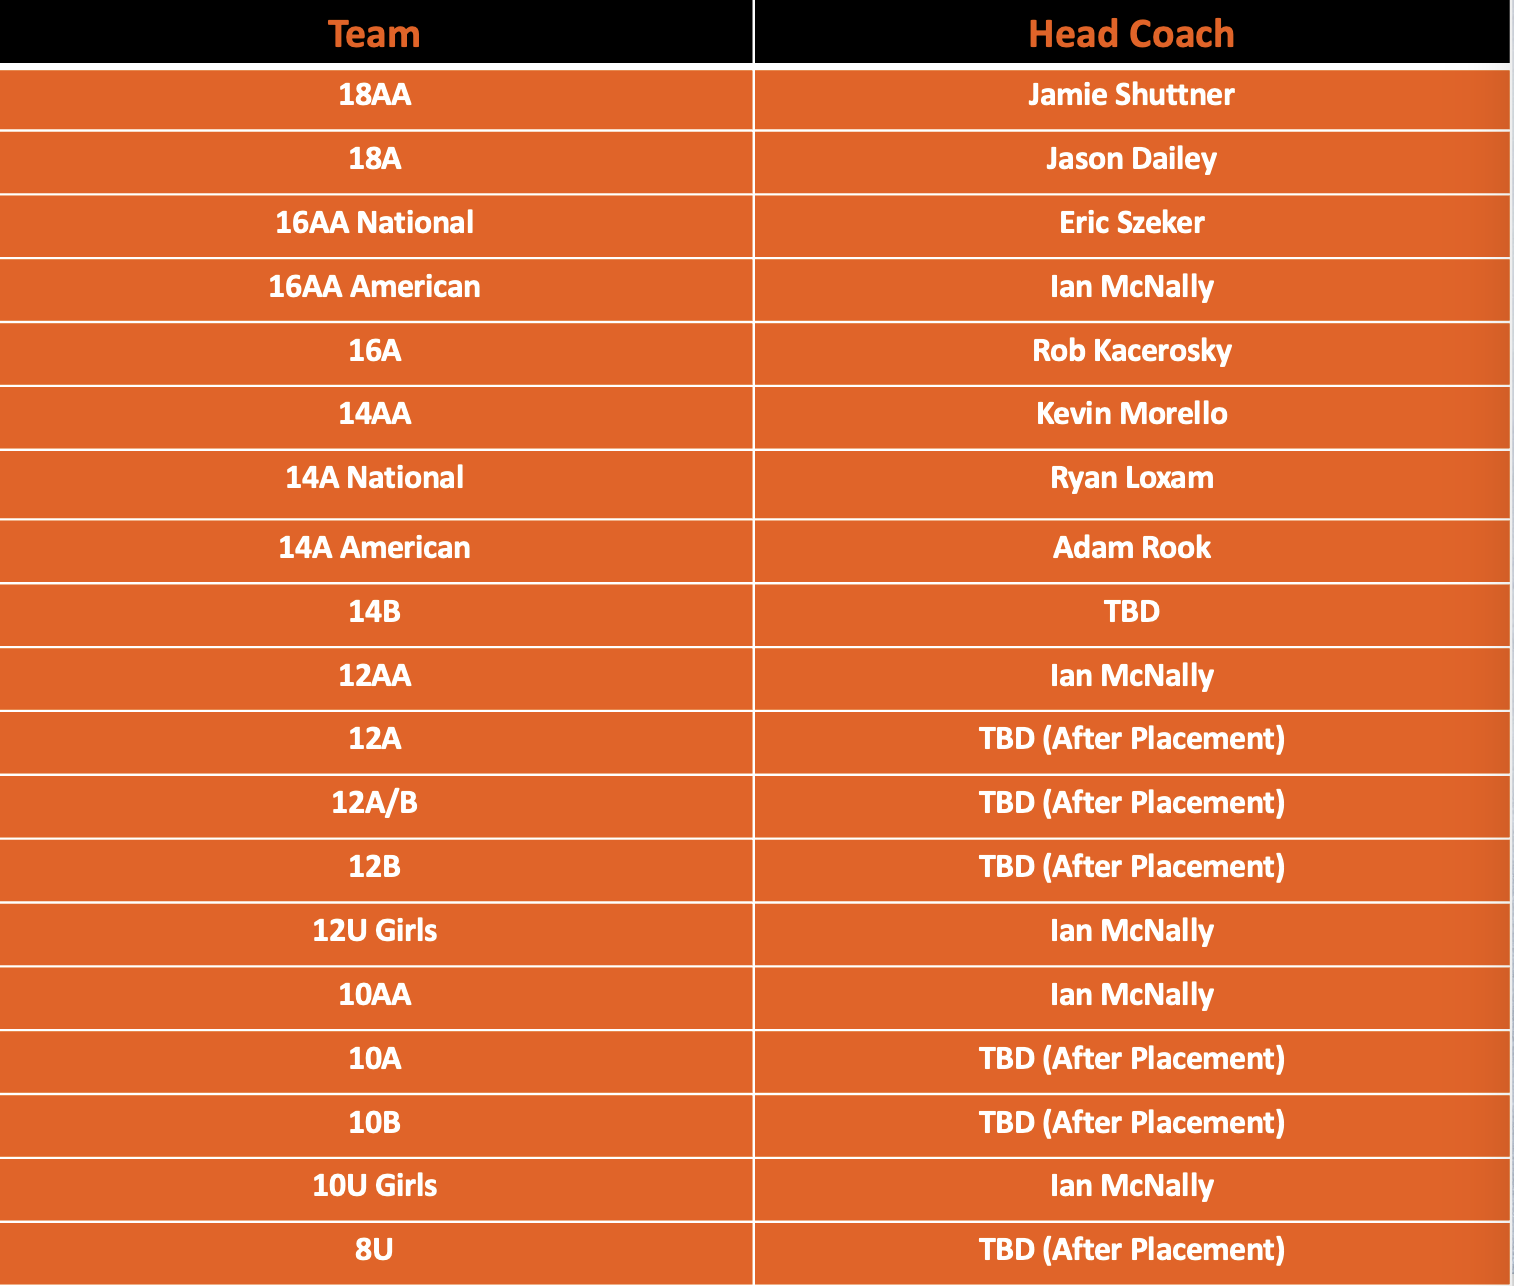The width and height of the screenshot is (1514, 1286).
Task: Select the Rob Kacerosky cell
Action: [1131, 351]
